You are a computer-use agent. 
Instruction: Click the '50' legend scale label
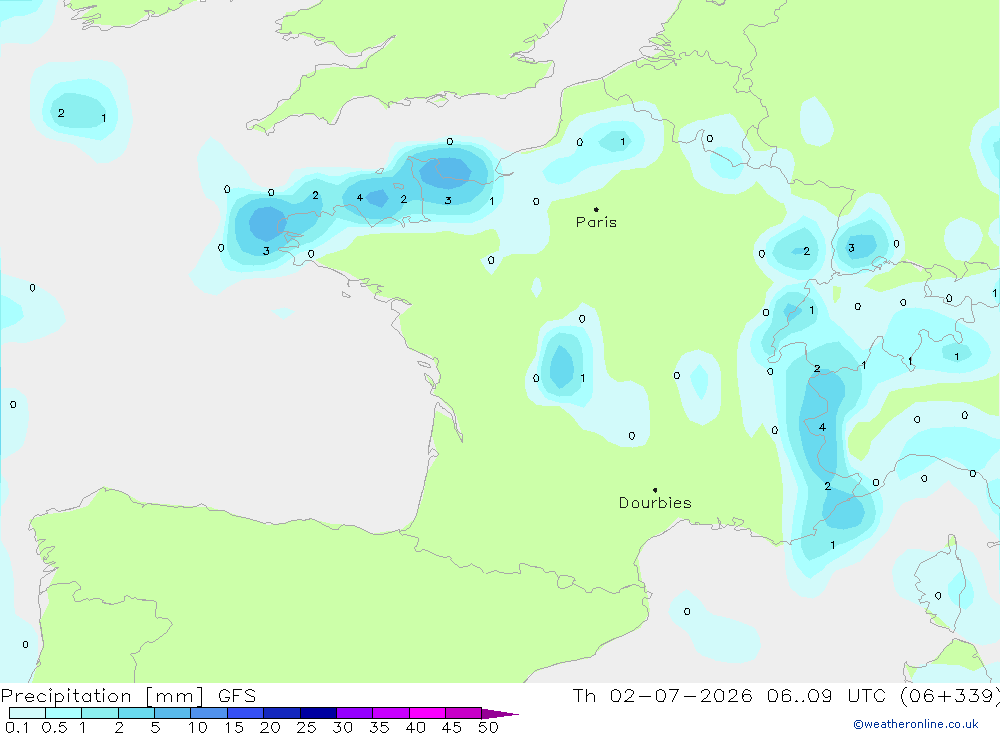click(x=488, y=727)
